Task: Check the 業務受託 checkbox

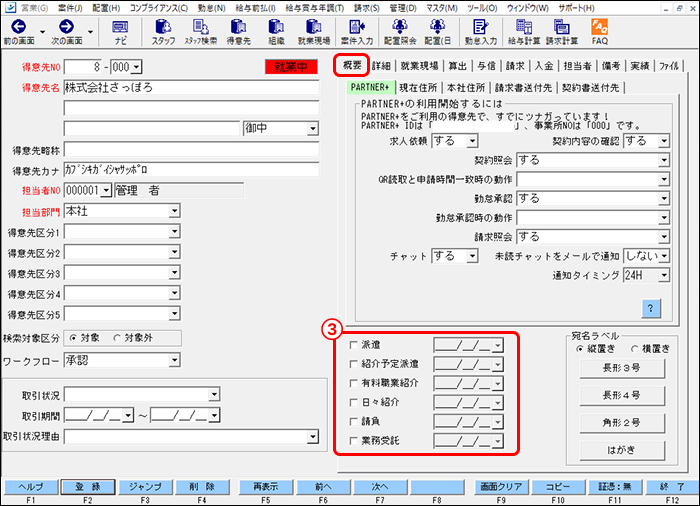Action: click(354, 441)
